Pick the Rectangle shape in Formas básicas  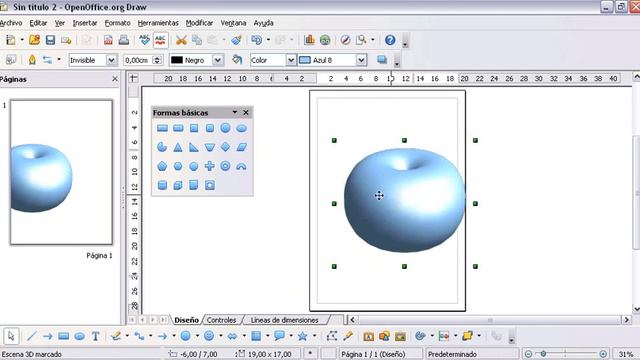pyautogui.click(x=162, y=128)
